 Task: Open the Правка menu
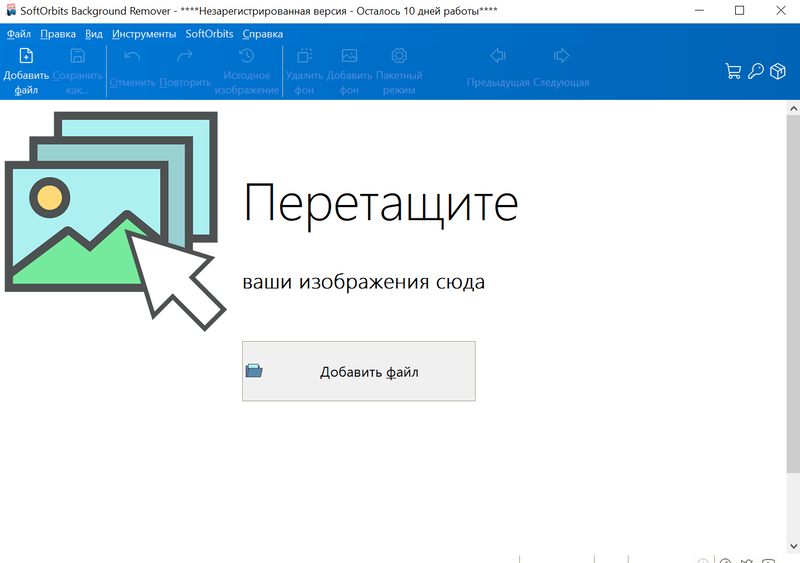tap(58, 34)
